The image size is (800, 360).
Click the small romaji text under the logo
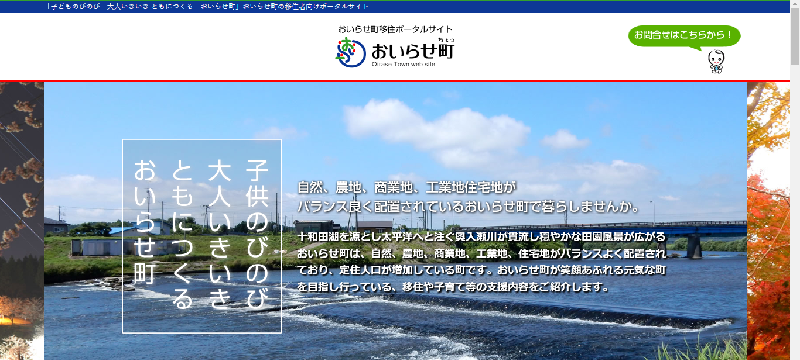404,64
